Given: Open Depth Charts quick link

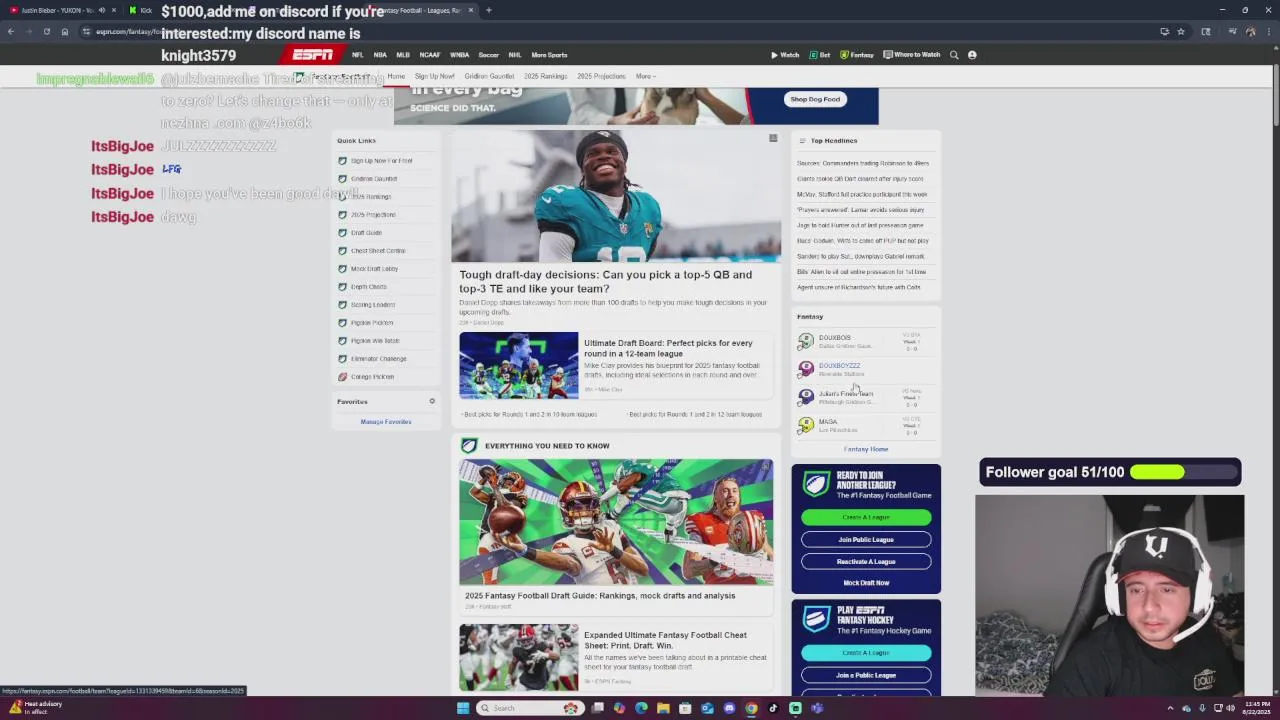Looking at the screenshot, I should [x=368, y=287].
